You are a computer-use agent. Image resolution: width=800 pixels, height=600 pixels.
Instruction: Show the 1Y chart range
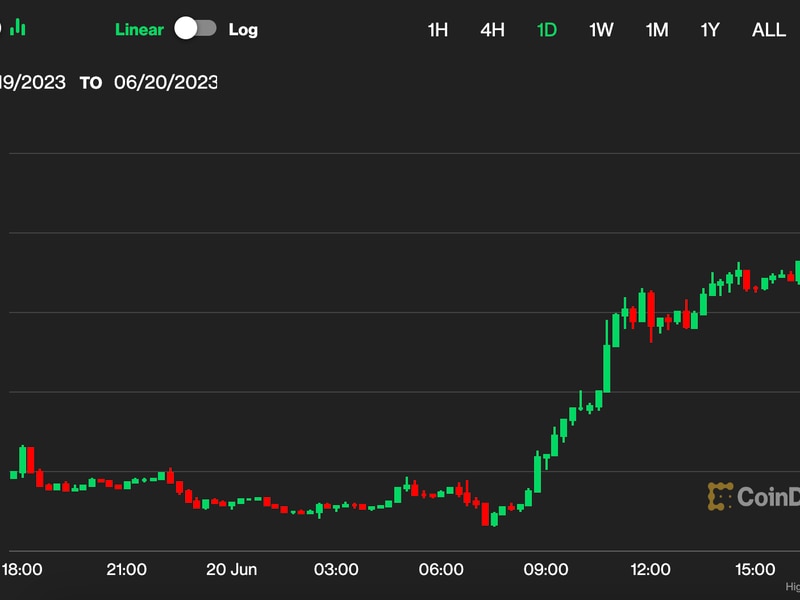click(x=709, y=30)
